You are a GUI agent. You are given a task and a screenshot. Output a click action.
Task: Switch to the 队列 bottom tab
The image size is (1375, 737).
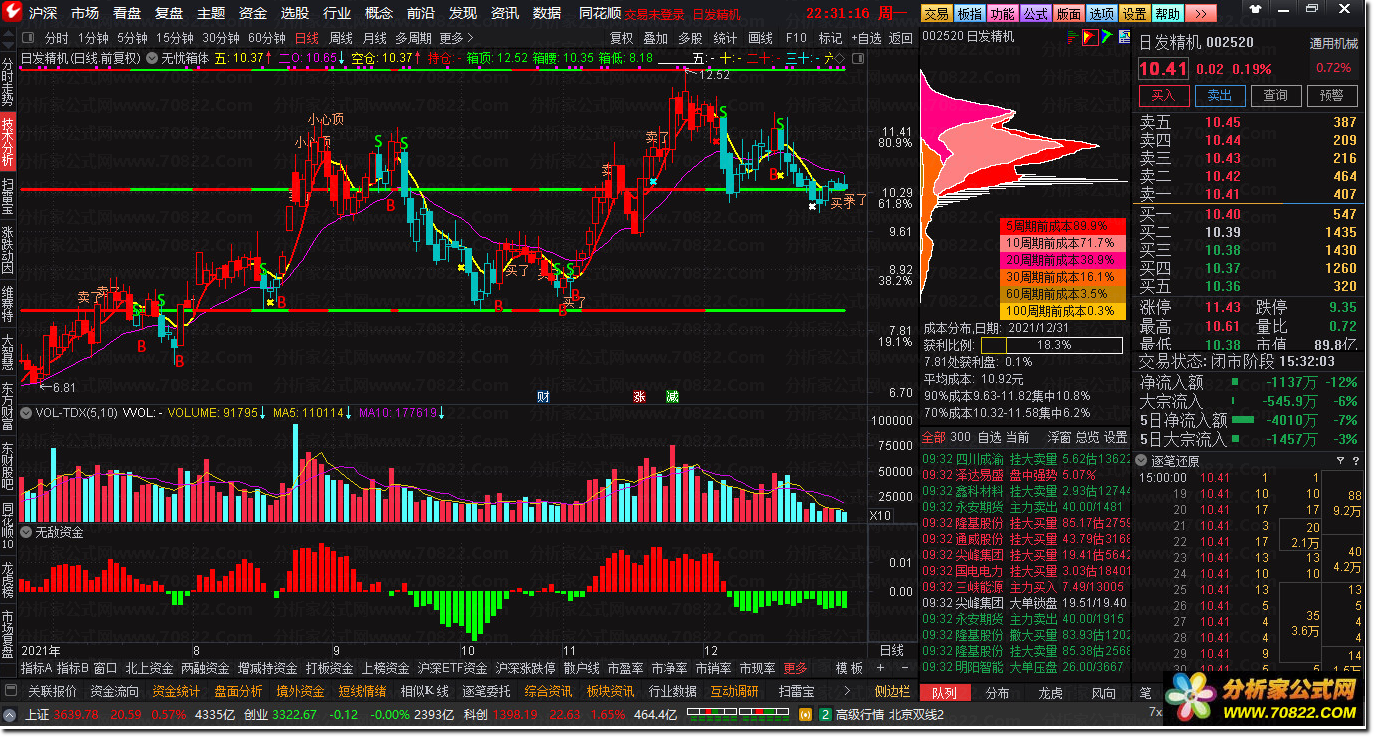[x=945, y=693]
